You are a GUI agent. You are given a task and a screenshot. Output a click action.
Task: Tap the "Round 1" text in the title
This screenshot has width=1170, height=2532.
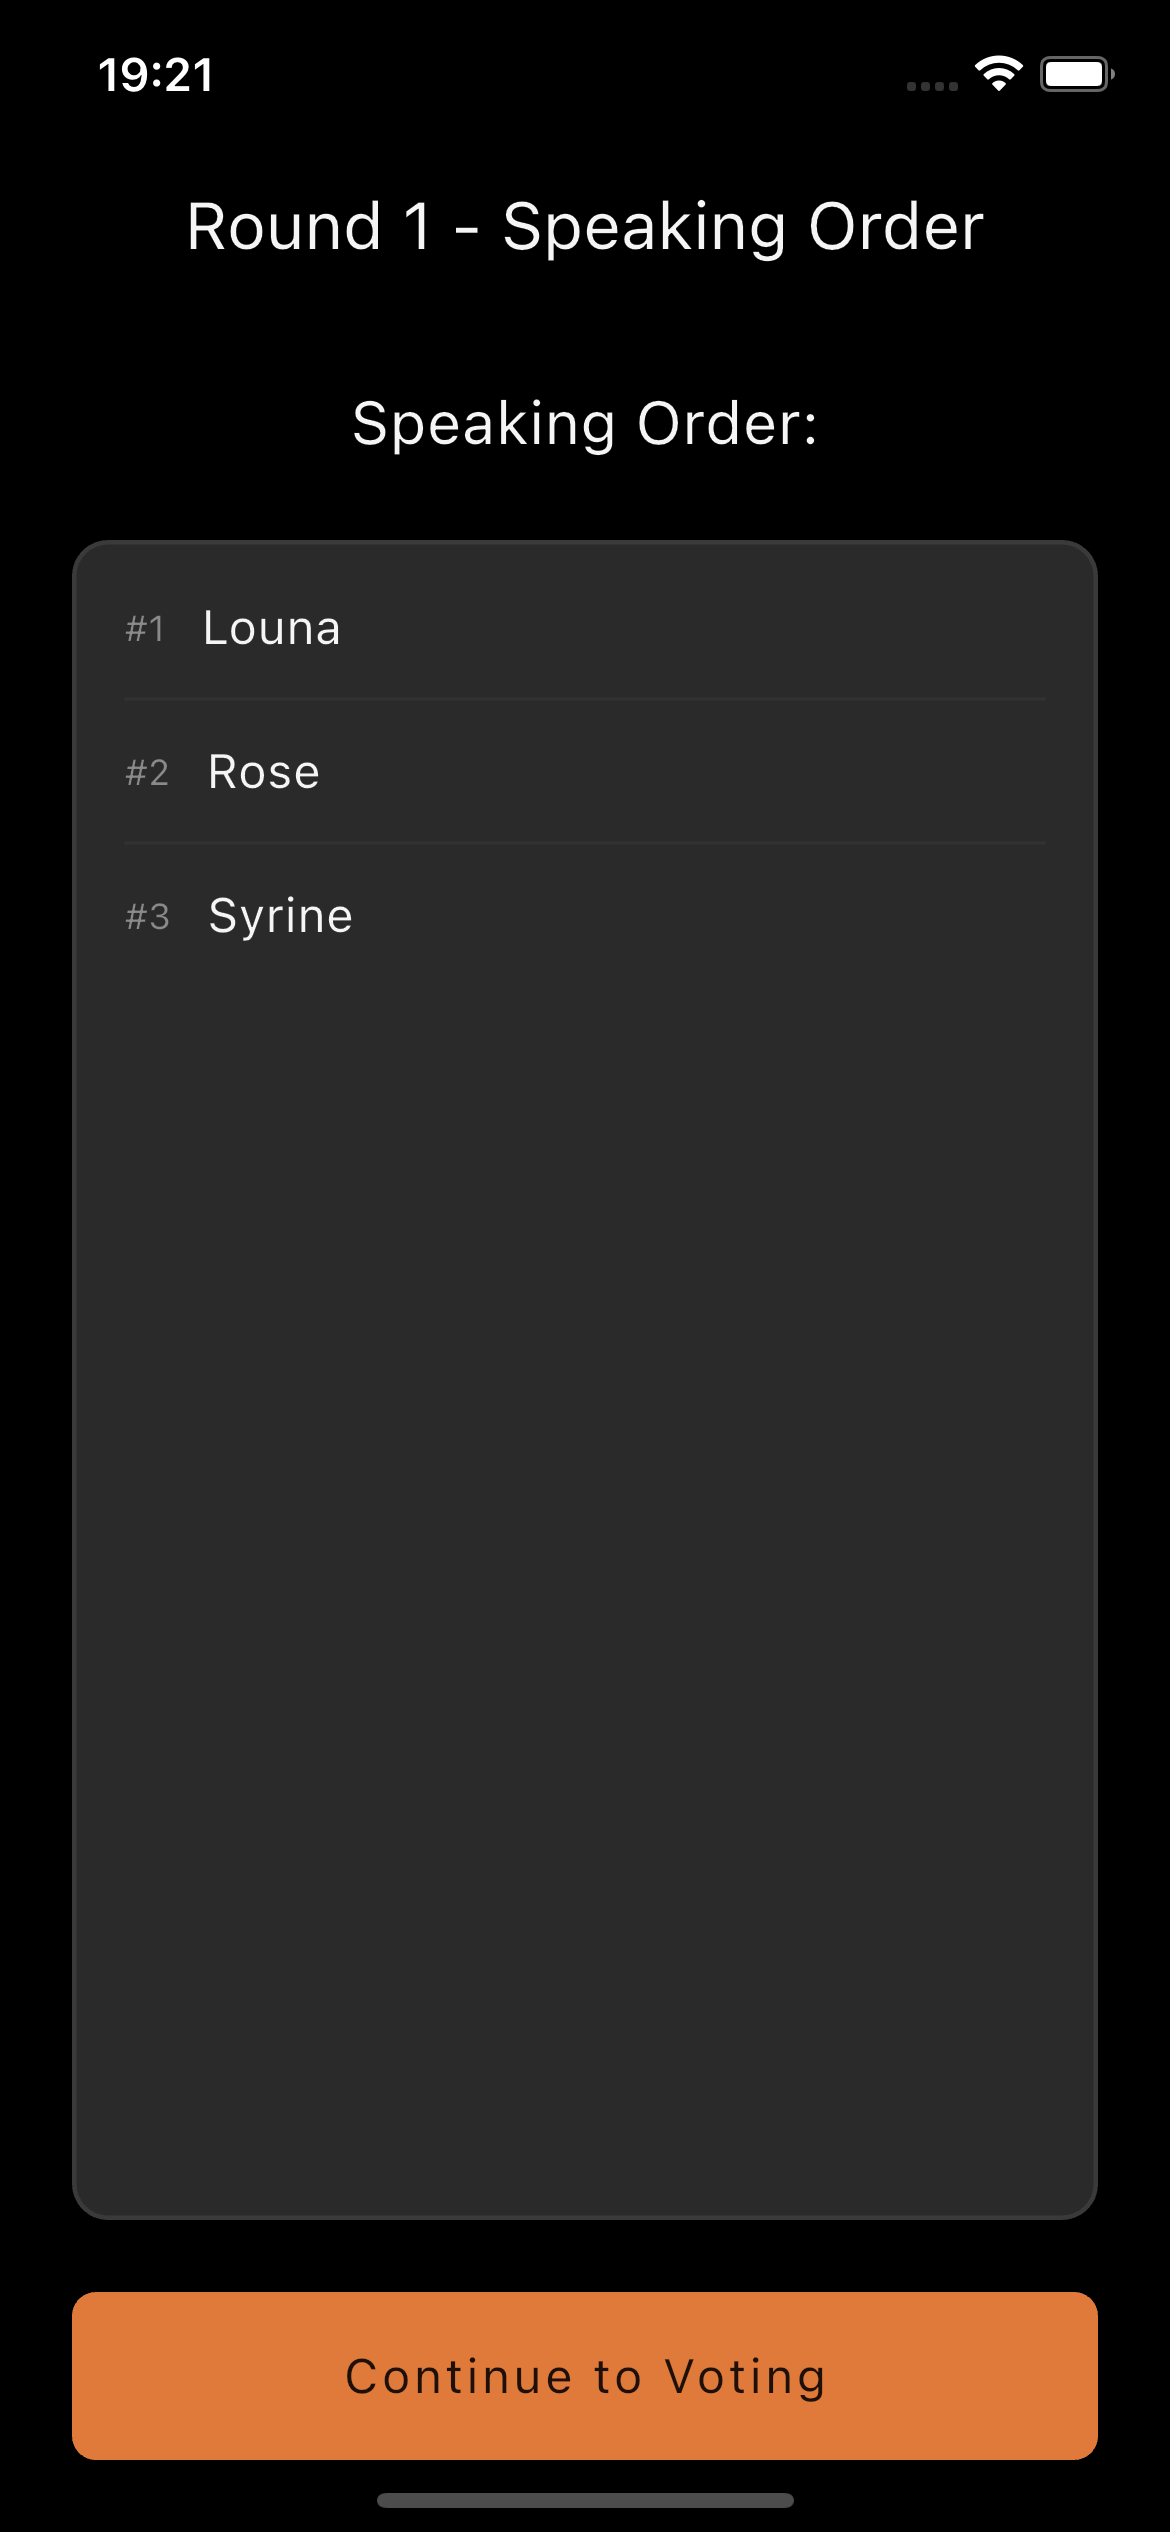(309, 227)
